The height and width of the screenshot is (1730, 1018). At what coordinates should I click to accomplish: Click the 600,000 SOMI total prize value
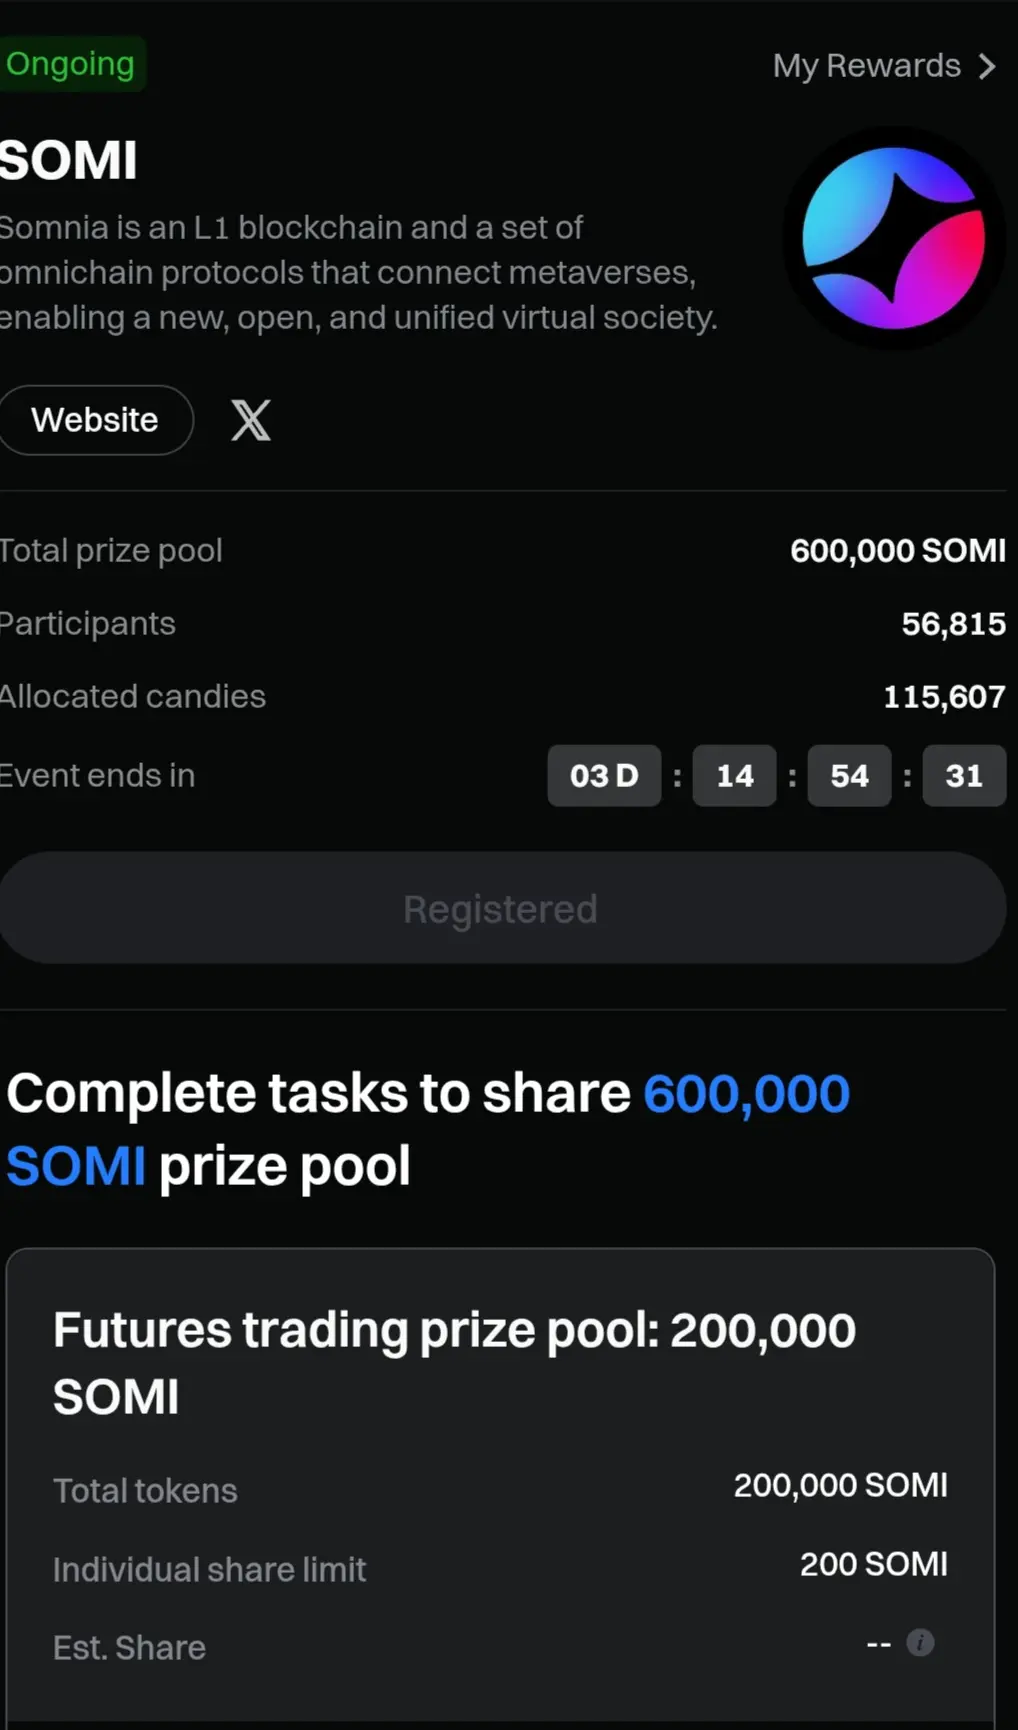tap(898, 550)
